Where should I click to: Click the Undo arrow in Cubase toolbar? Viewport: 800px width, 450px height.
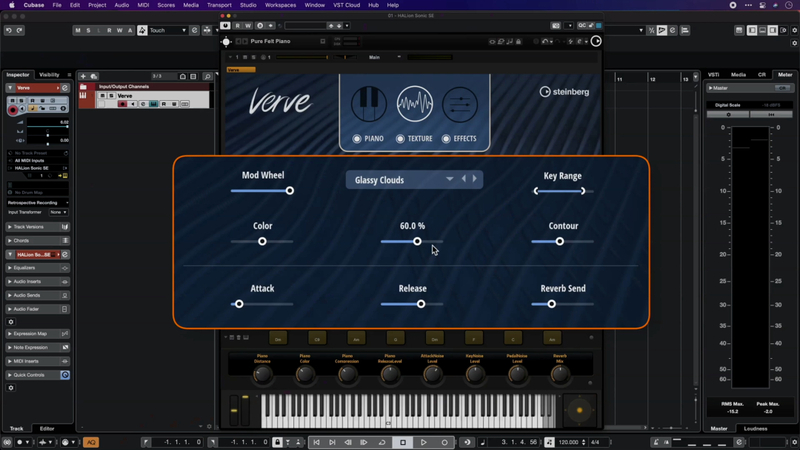tap(9, 30)
